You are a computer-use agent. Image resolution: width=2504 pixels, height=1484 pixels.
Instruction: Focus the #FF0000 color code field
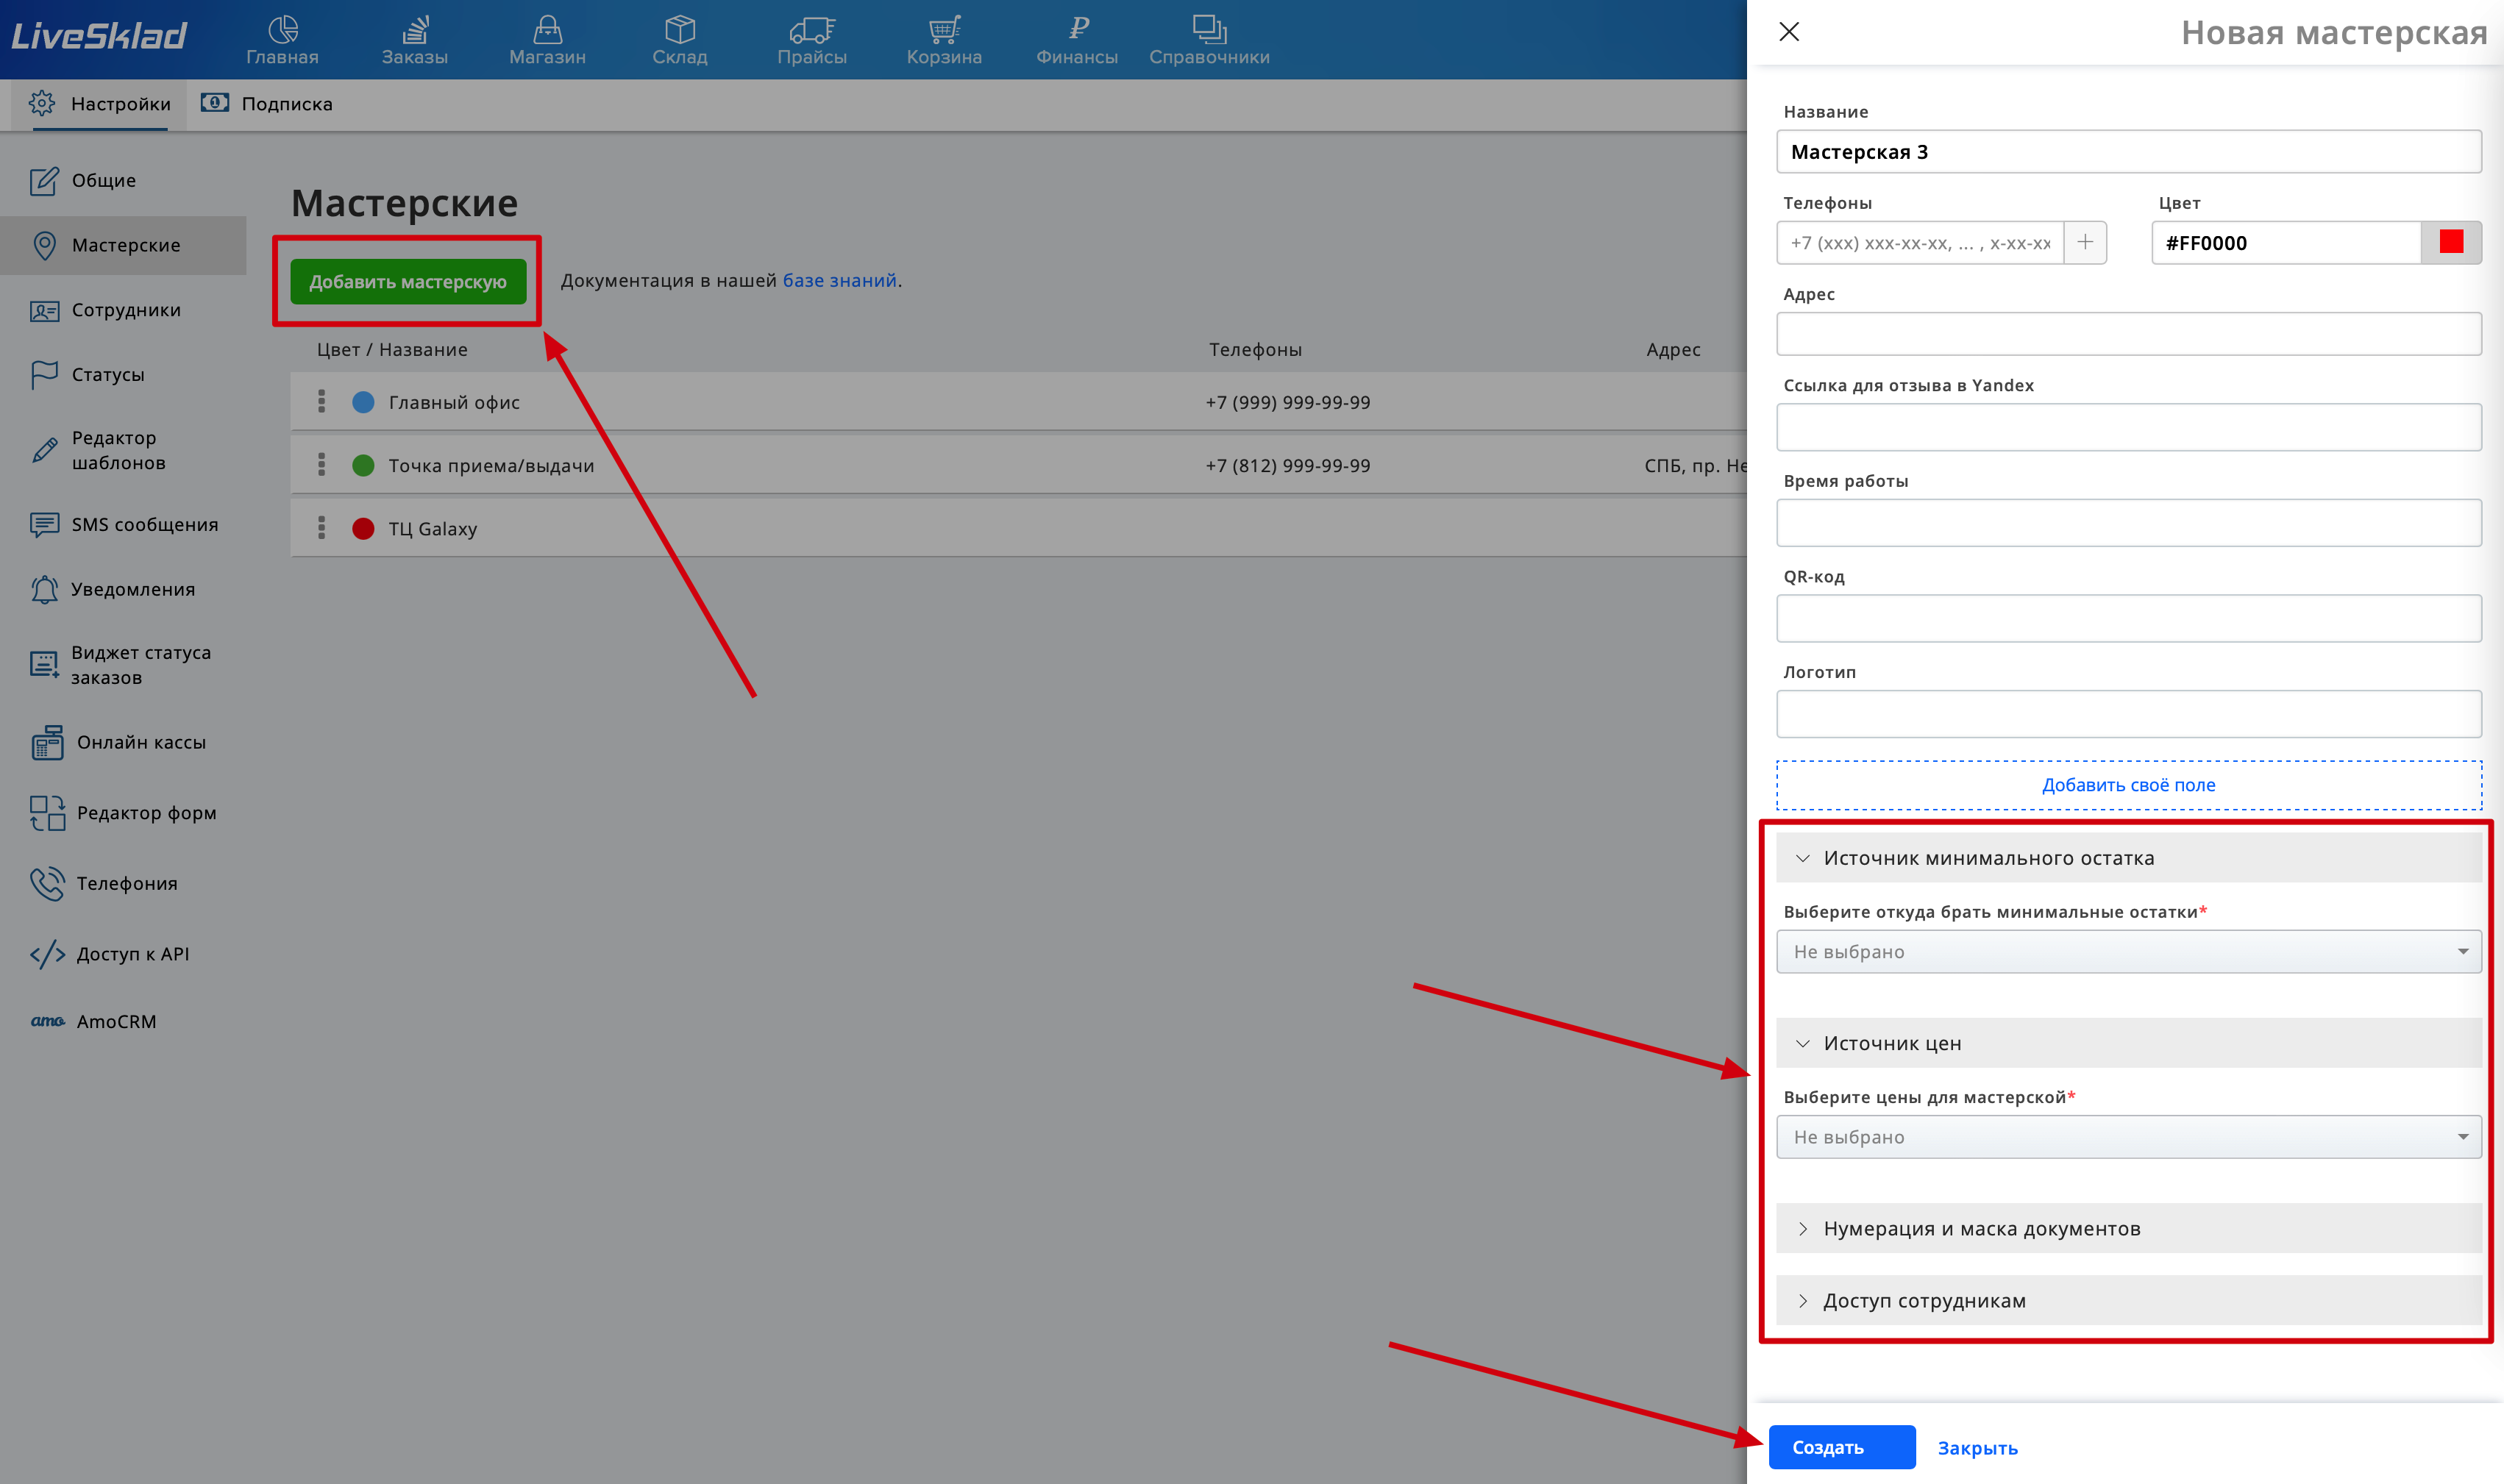2286,243
